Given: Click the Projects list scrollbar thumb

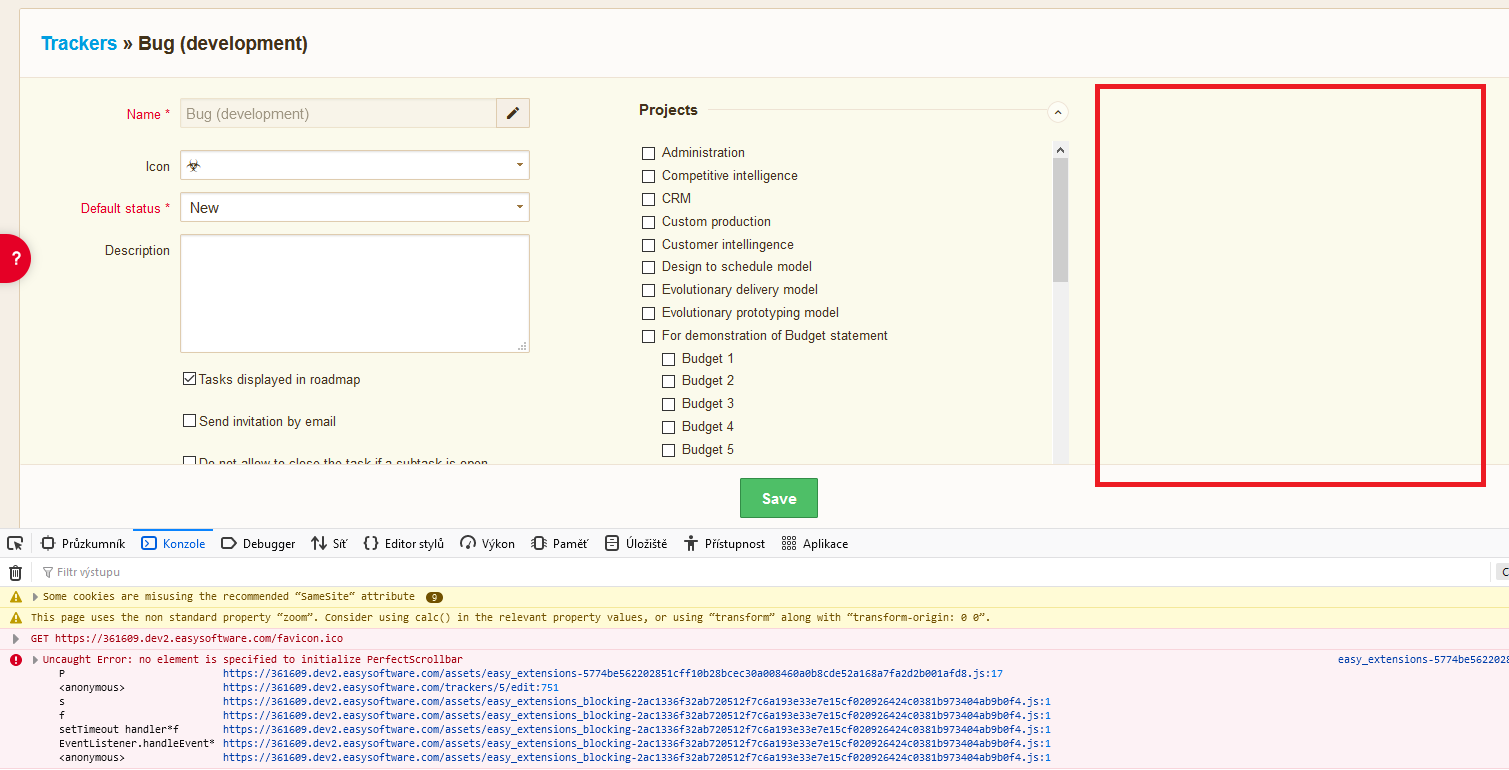Looking at the screenshot, I should coord(1060,220).
